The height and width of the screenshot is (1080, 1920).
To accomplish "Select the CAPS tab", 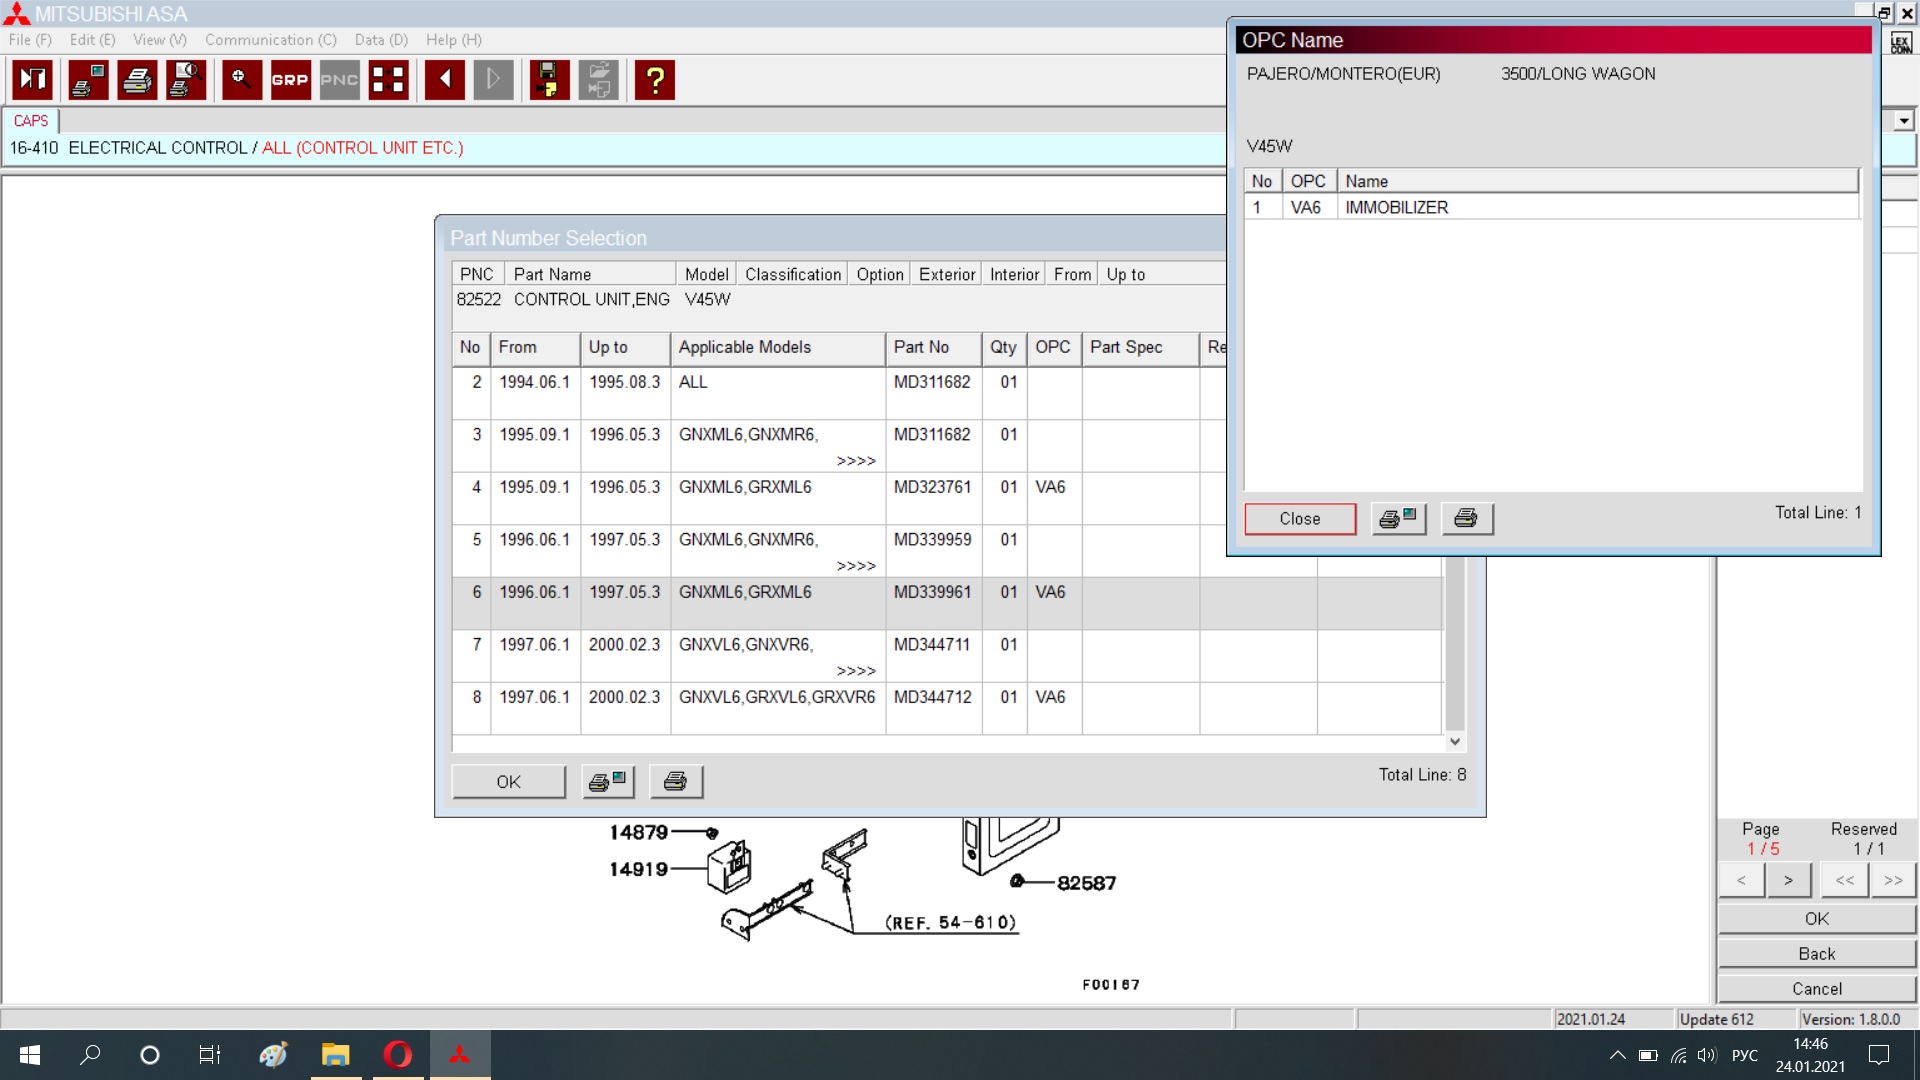I will (31, 121).
